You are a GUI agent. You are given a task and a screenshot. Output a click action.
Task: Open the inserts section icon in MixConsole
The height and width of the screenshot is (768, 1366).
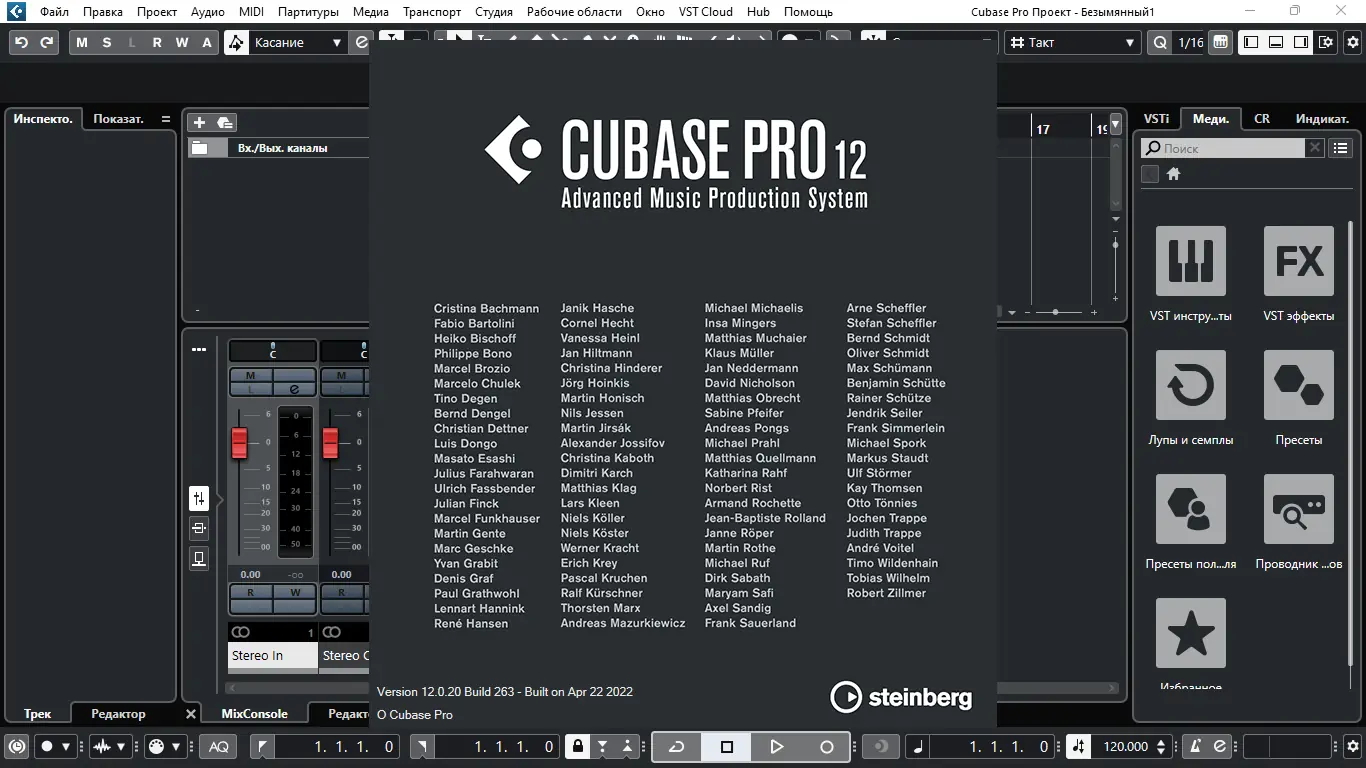(199, 528)
